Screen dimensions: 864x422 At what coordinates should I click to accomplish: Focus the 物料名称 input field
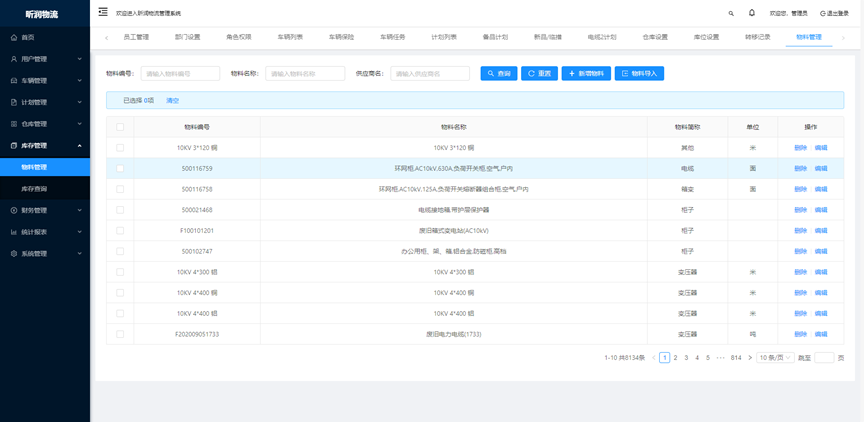(x=305, y=73)
